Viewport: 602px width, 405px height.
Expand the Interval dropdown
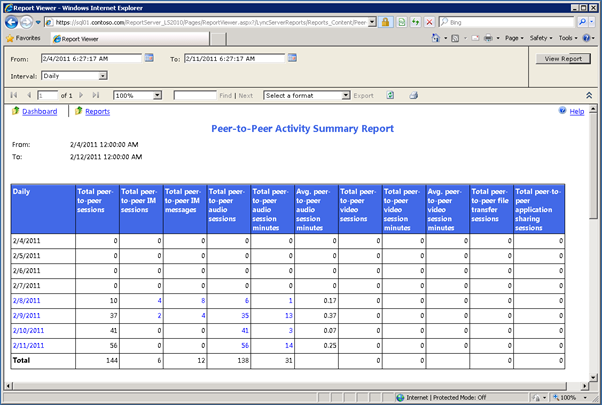pos(103,75)
